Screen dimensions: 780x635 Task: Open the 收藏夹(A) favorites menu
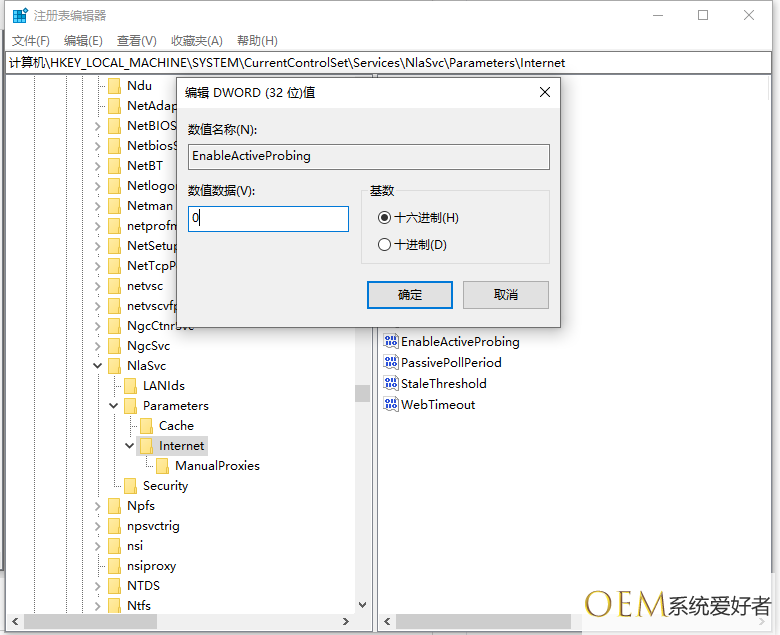(x=196, y=41)
